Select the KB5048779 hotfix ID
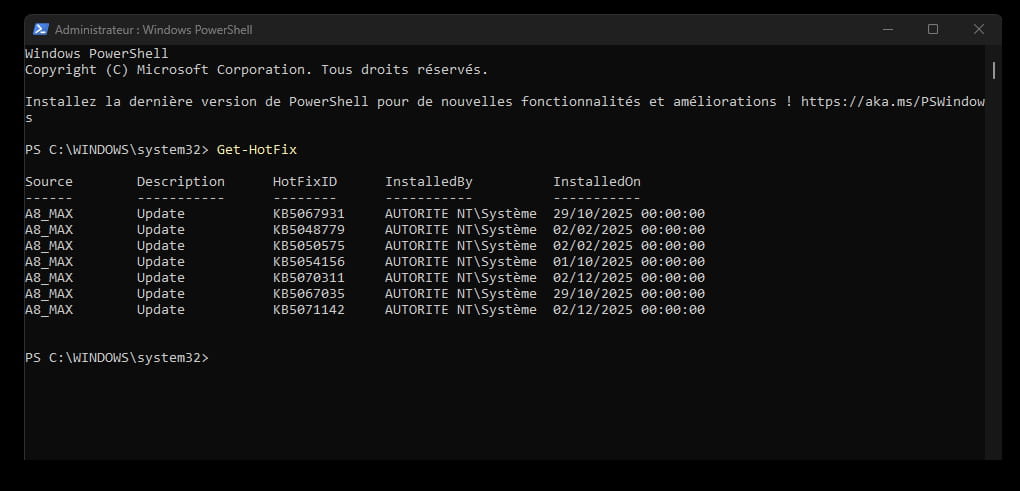The image size is (1020, 491). (308, 230)
